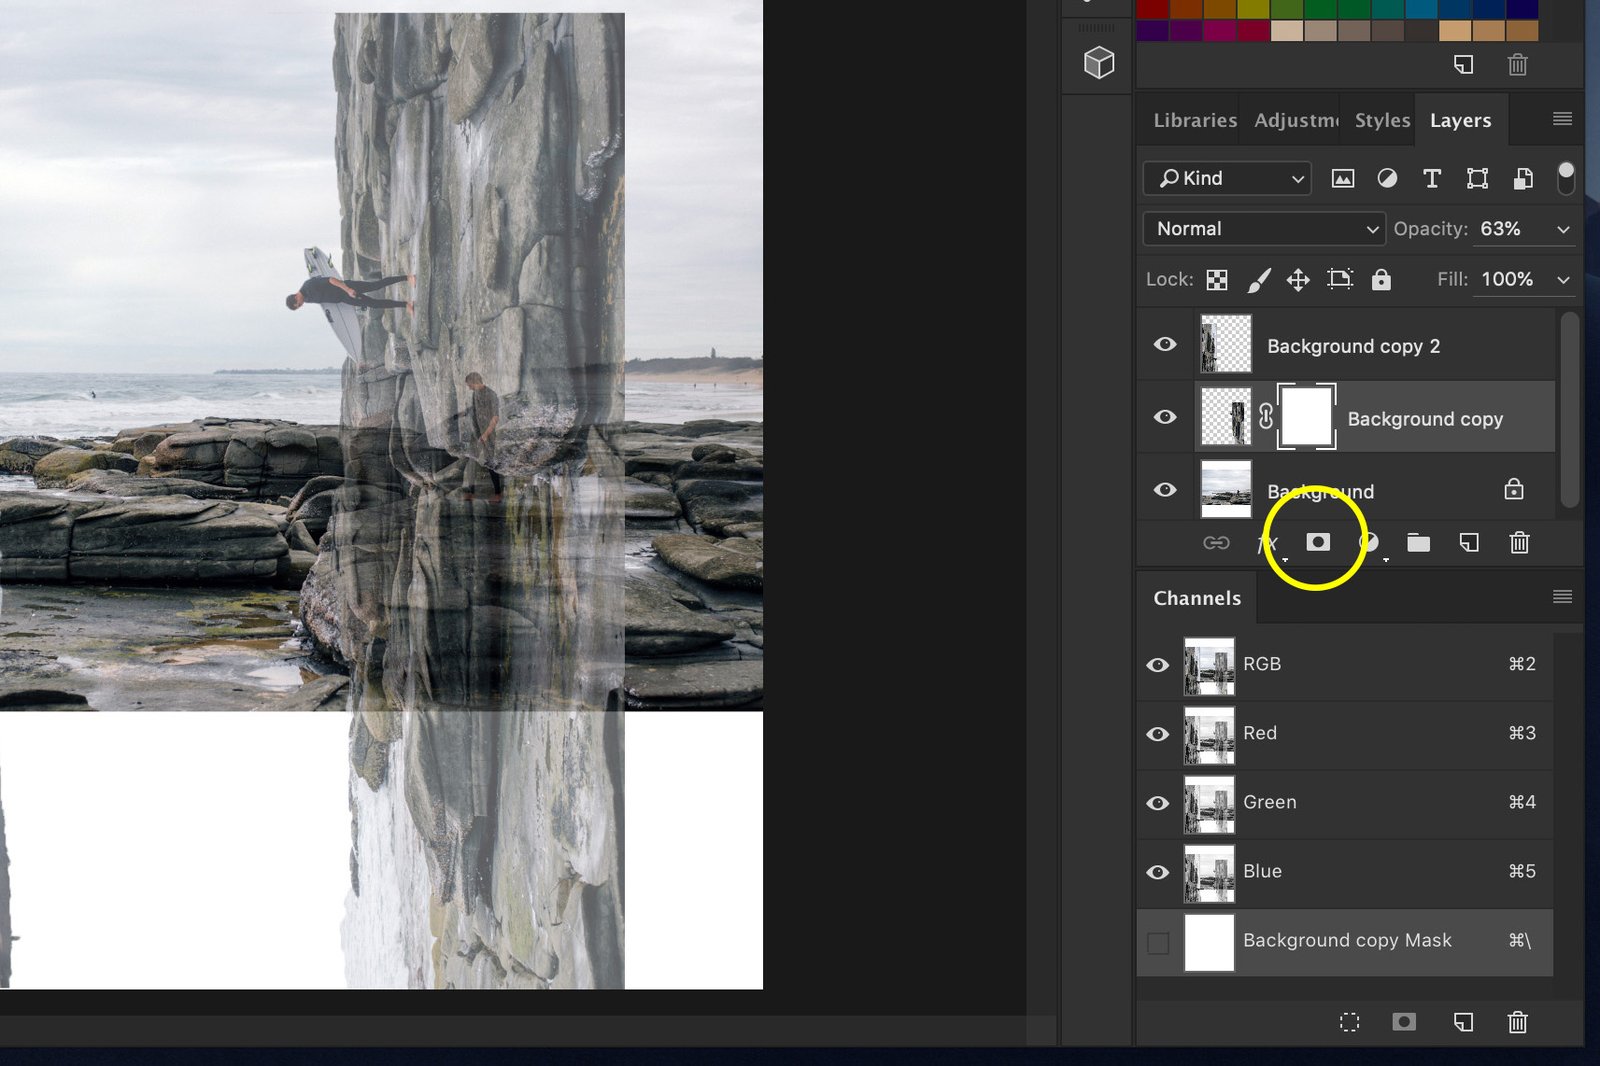
Task: Show the Background copy Mask channel
Action: (x=1158, y=941)
